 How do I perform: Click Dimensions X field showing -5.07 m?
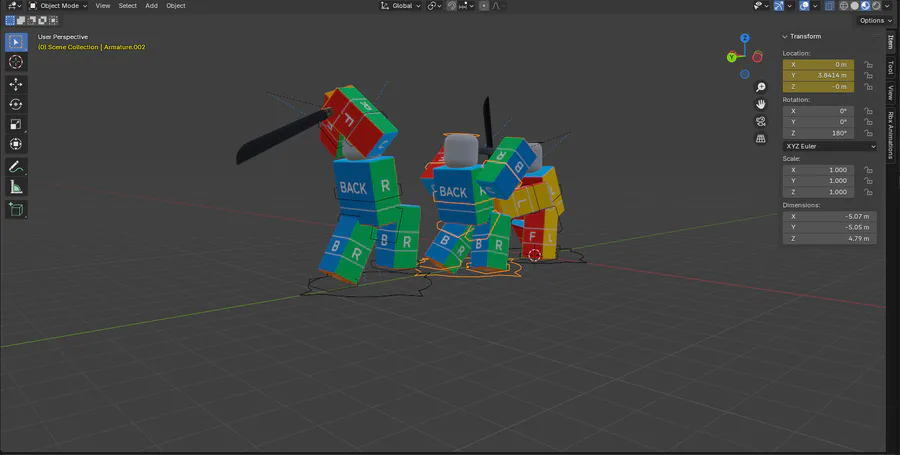point(829,216)
